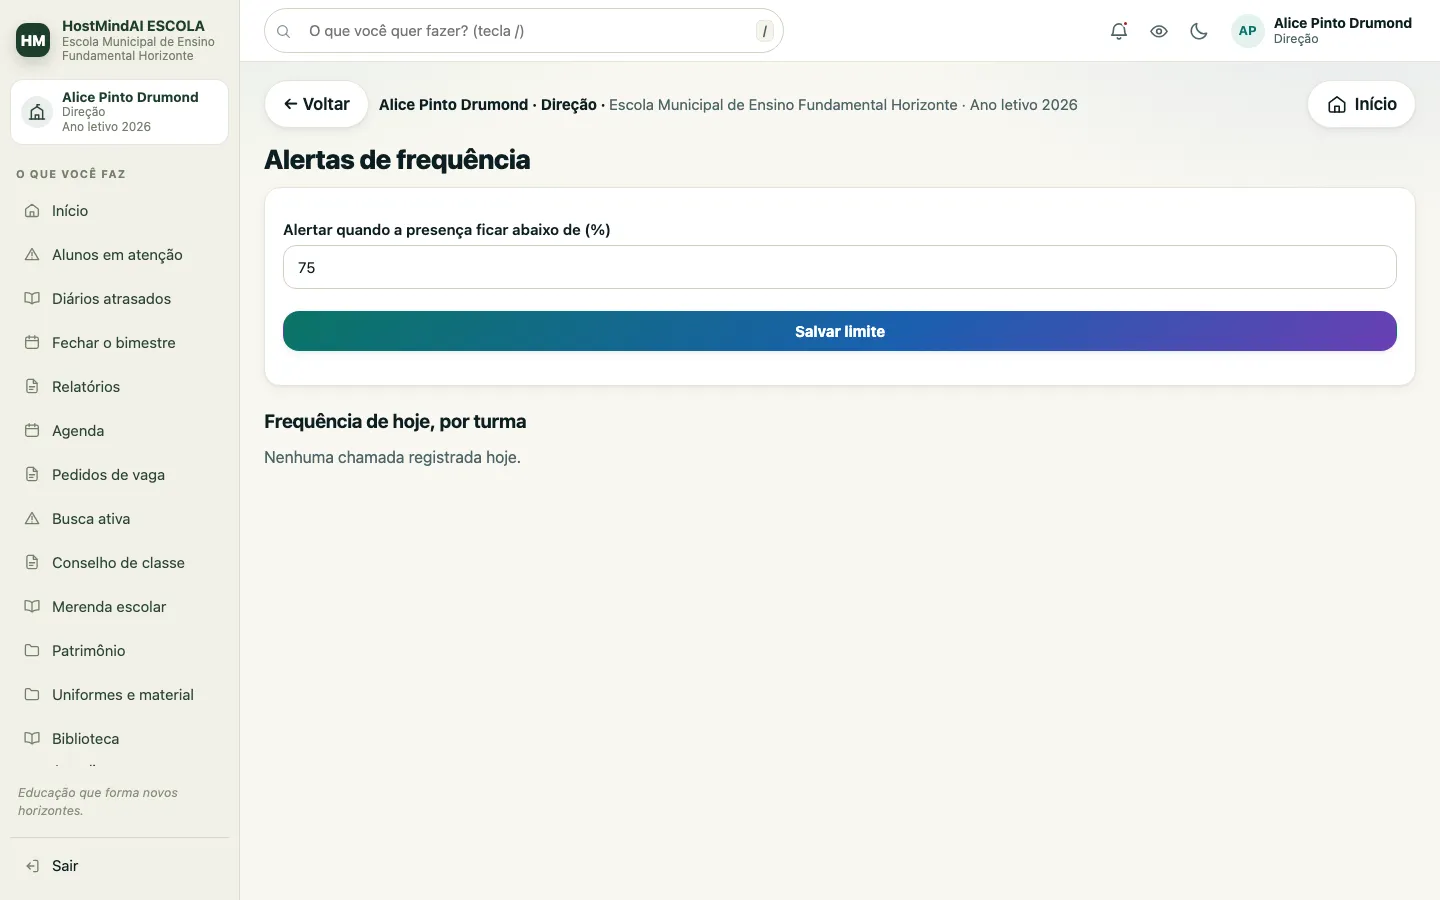Click the Sair logout arrow icon

coord(32,866)
